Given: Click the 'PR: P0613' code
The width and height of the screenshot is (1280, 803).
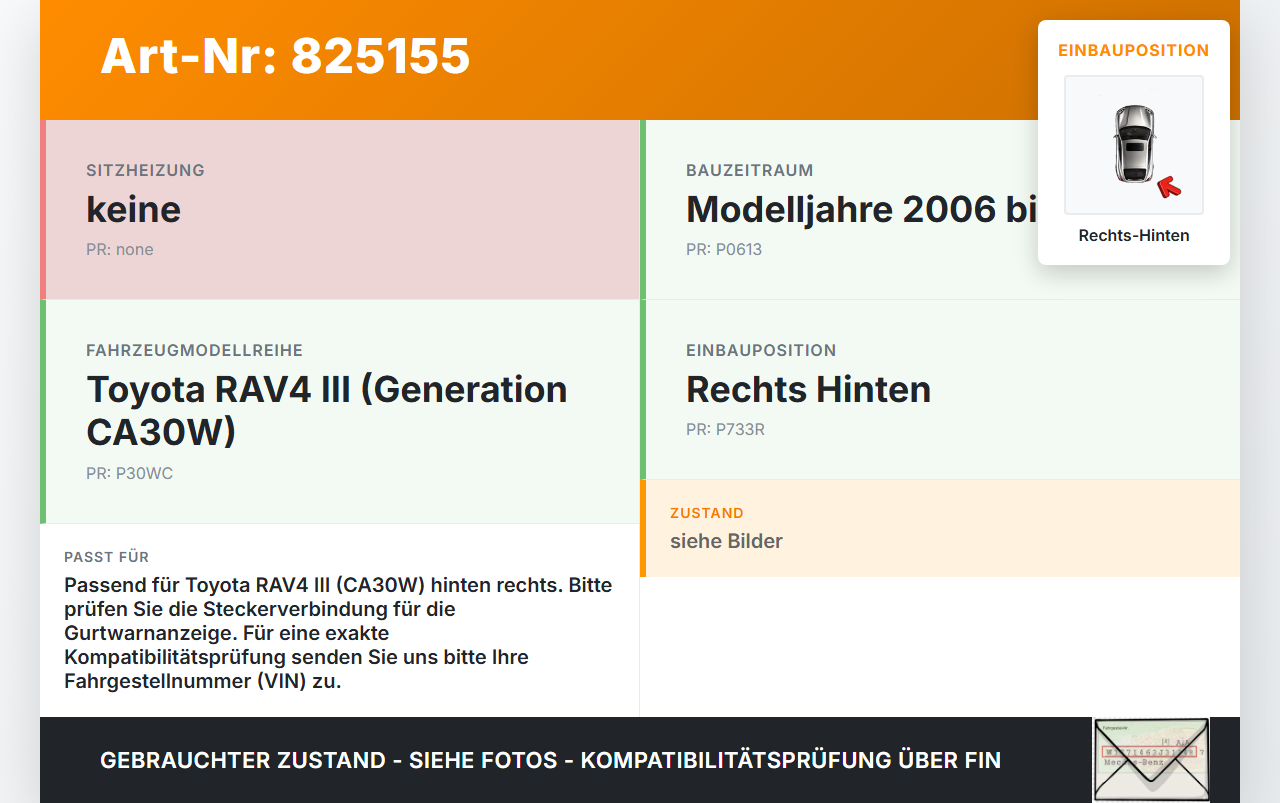Looking at the screenshot, I should tap(724, 250).
